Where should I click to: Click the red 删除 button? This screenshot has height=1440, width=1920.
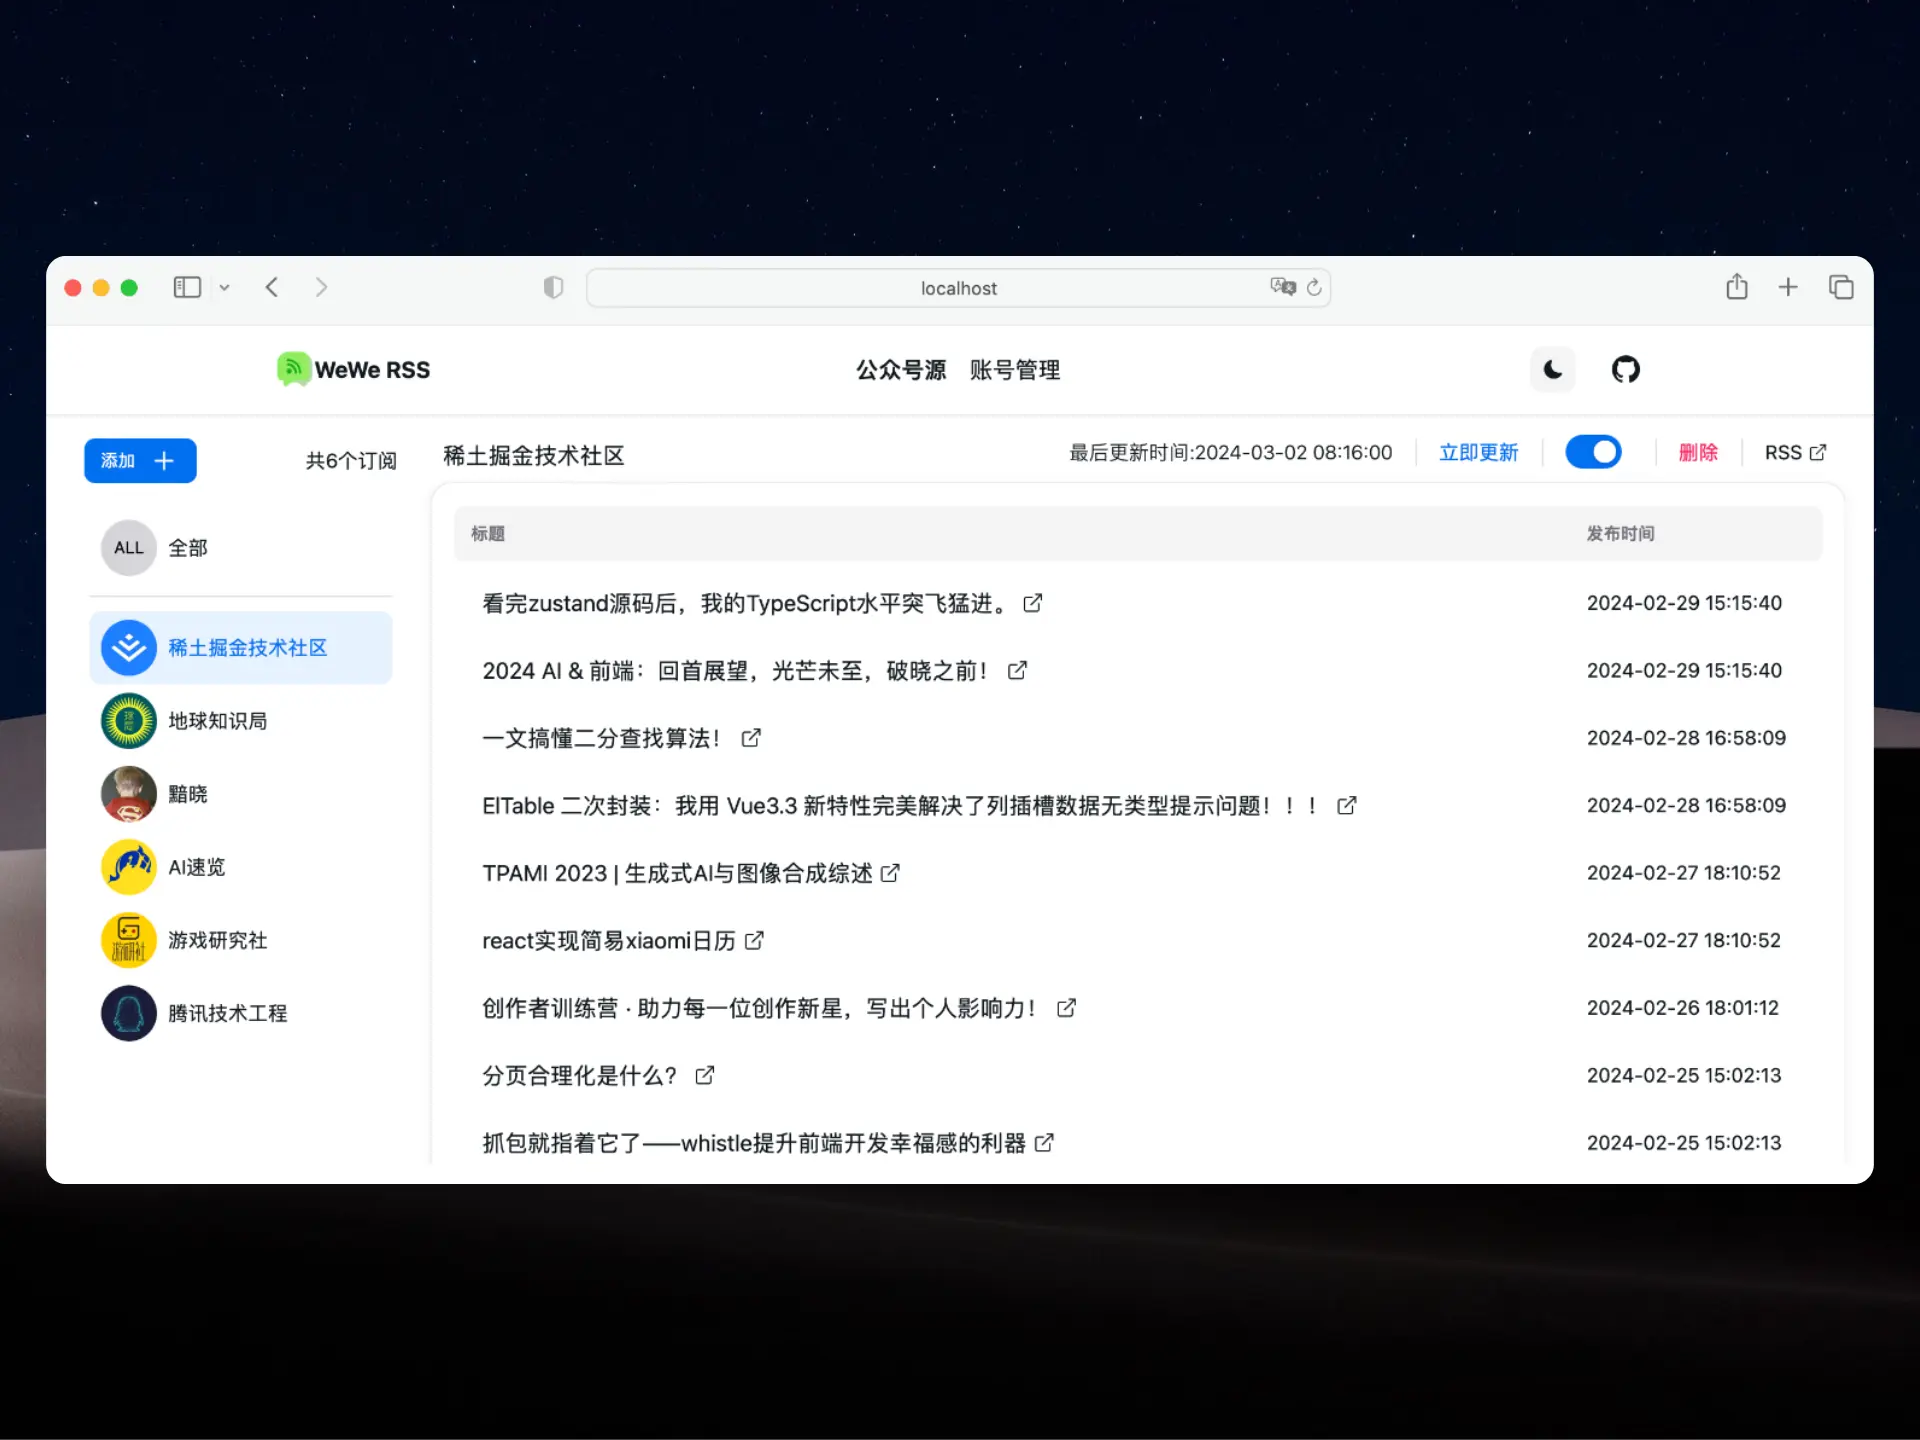pos(1697,453)
